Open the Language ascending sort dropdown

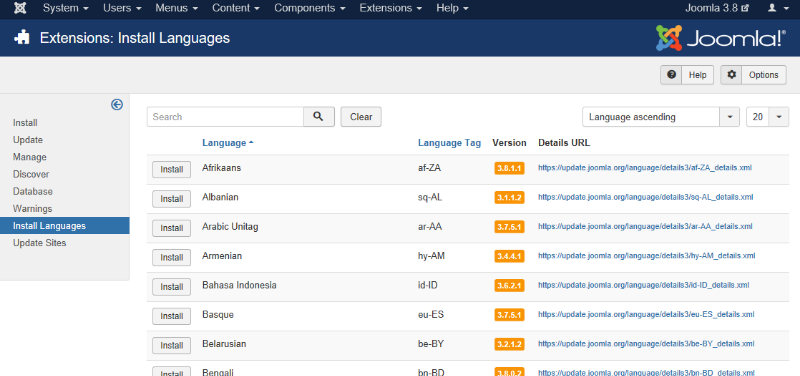pyautogui.click(x=661, y=117)
